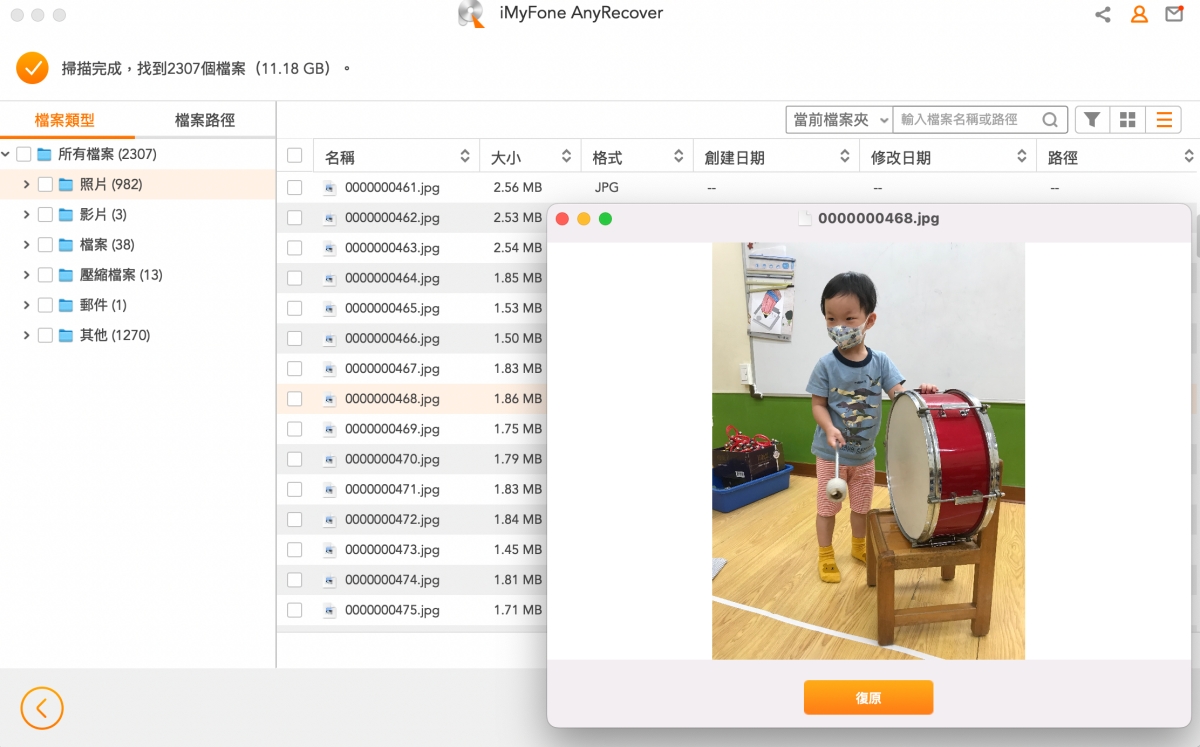Select the 0000000472.jpg file row

click(x=392, y=520)
